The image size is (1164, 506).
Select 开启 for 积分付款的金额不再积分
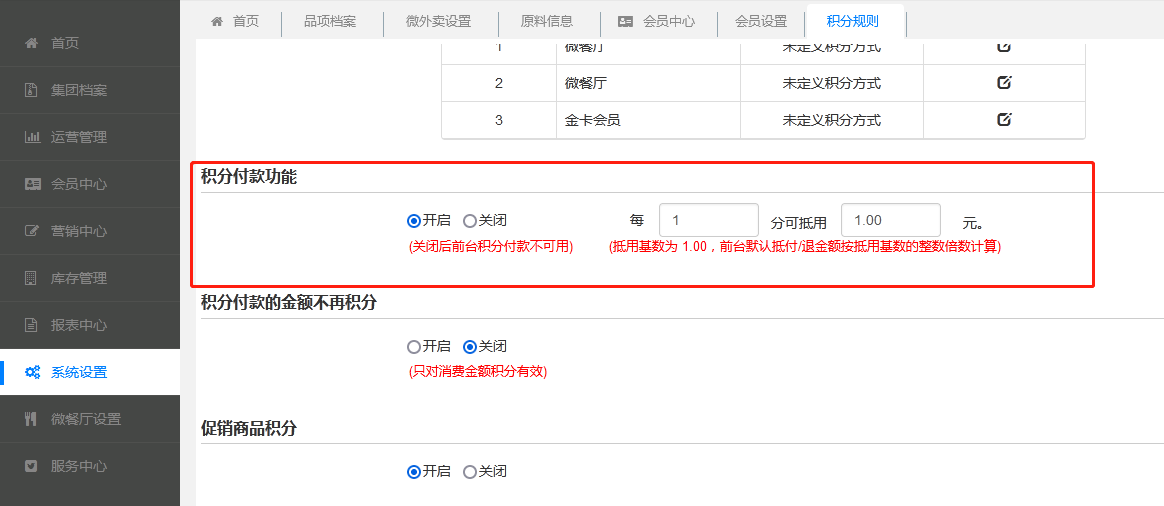(x=414, y=347)
